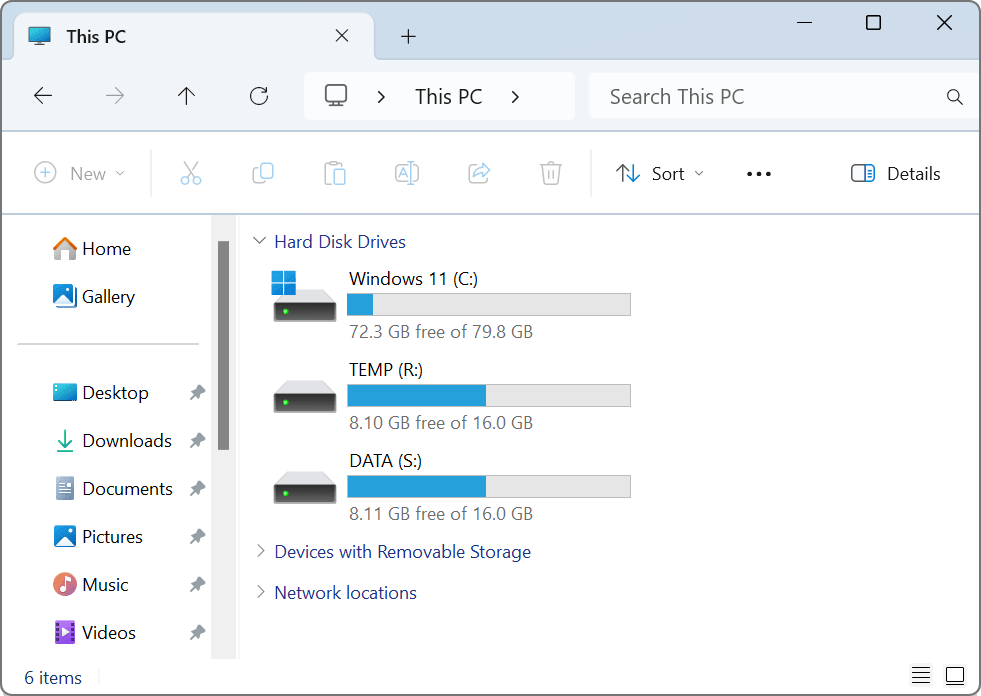Click "8.11 GB free of 16.0 GB"
This screenshot has width=981, height=696.
[x=441, y=513]
